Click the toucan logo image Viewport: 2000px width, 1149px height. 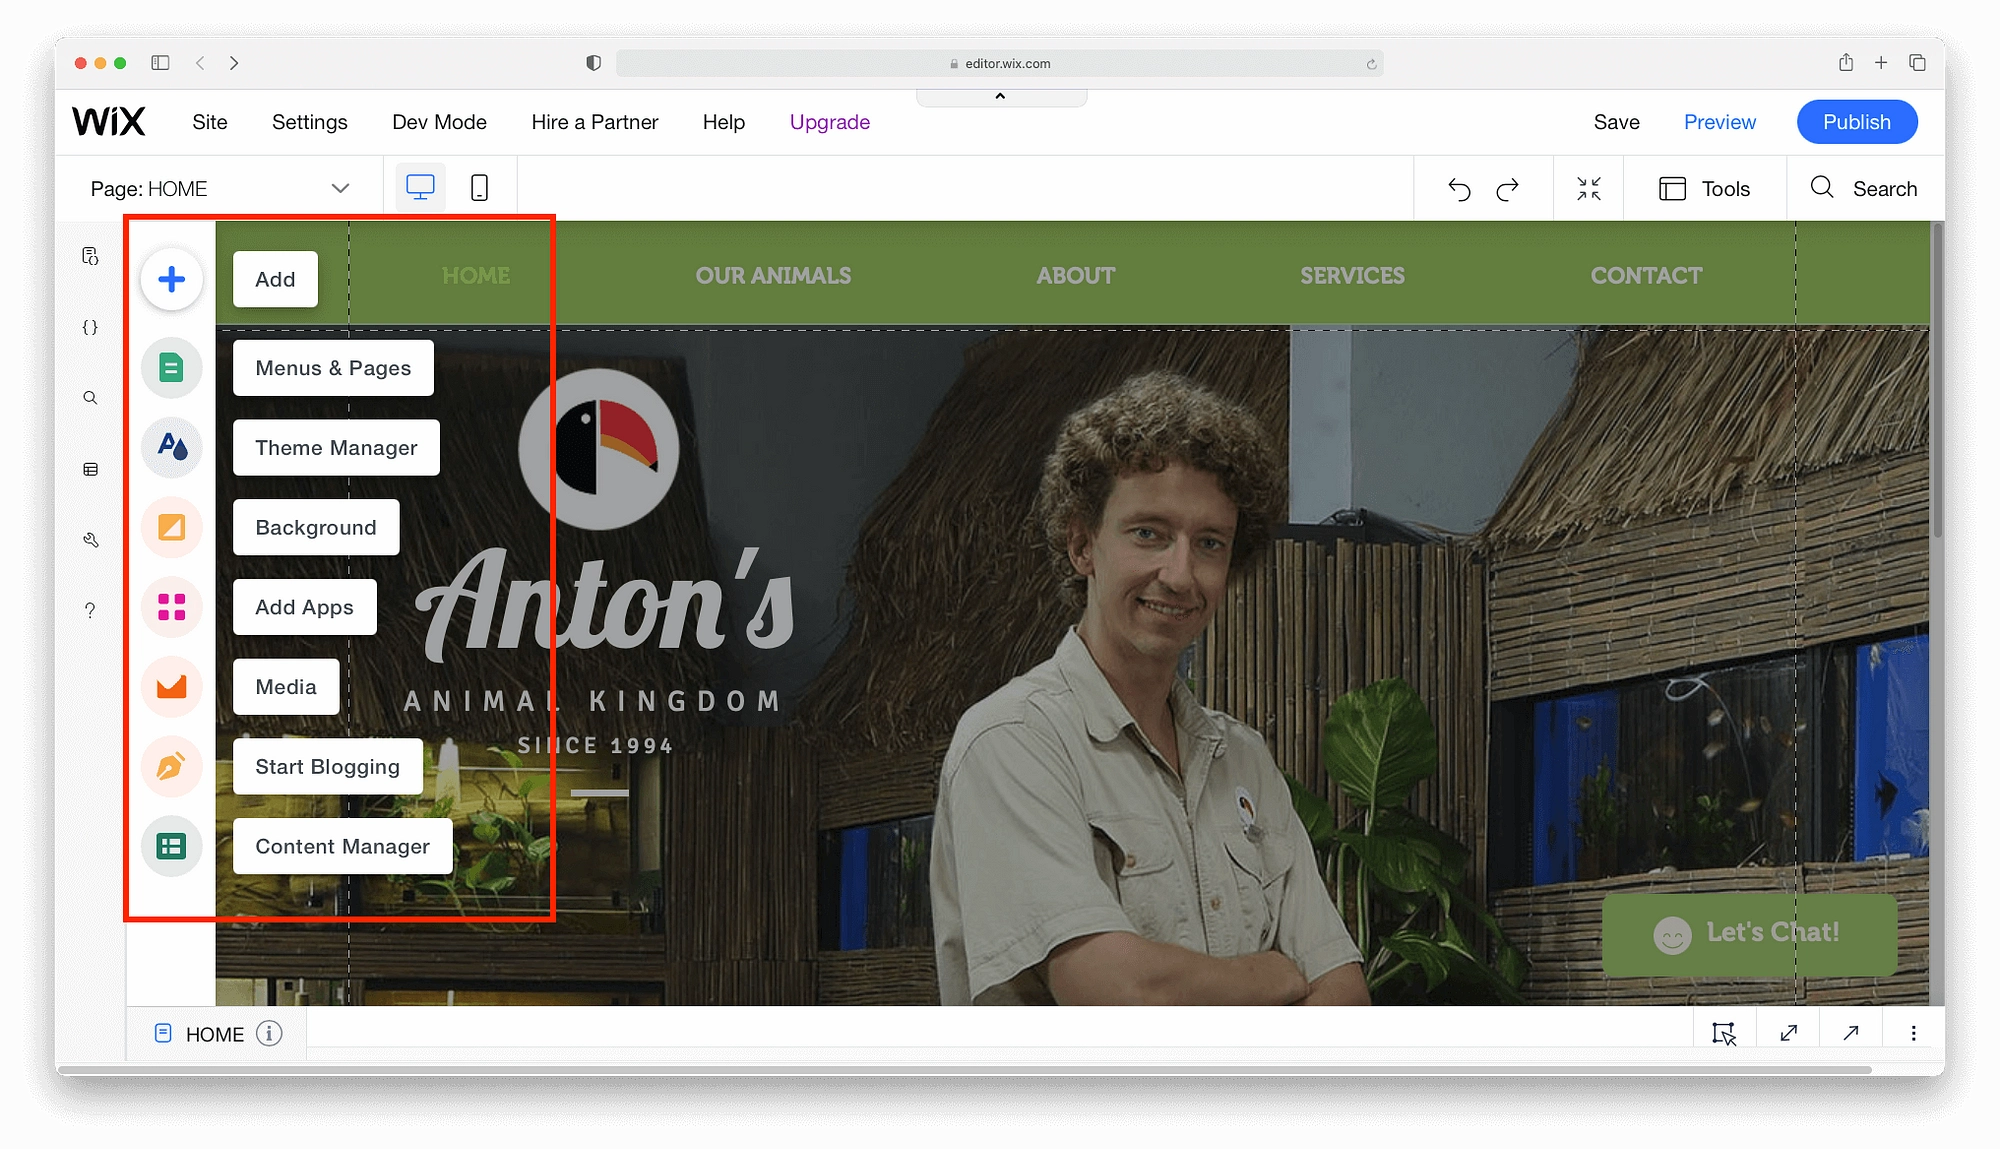tap(599, 449)
